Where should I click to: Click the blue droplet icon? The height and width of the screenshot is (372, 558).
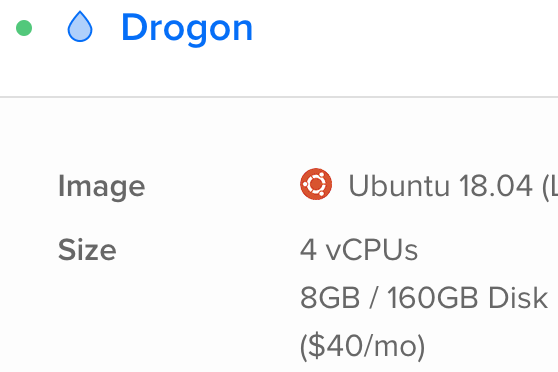[80, 27]
